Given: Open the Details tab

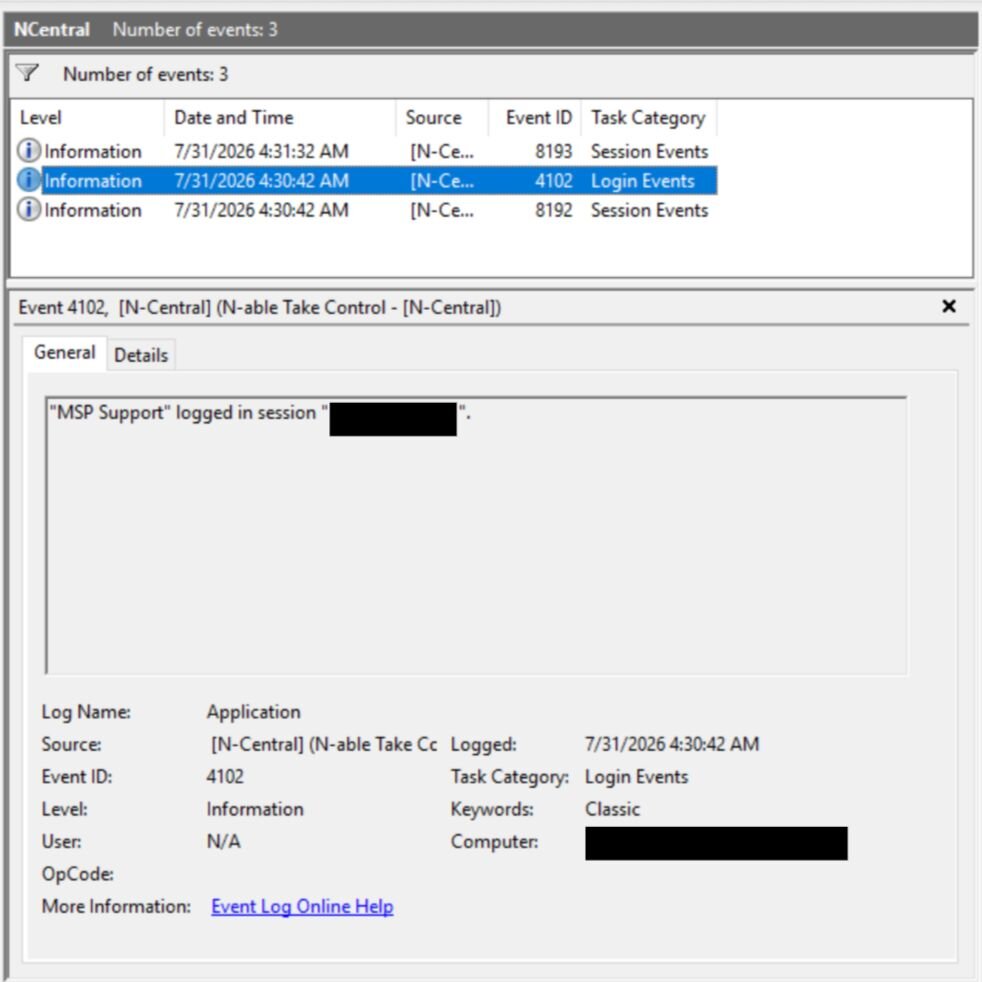Looking at the screenshot, I should point(141,355).
